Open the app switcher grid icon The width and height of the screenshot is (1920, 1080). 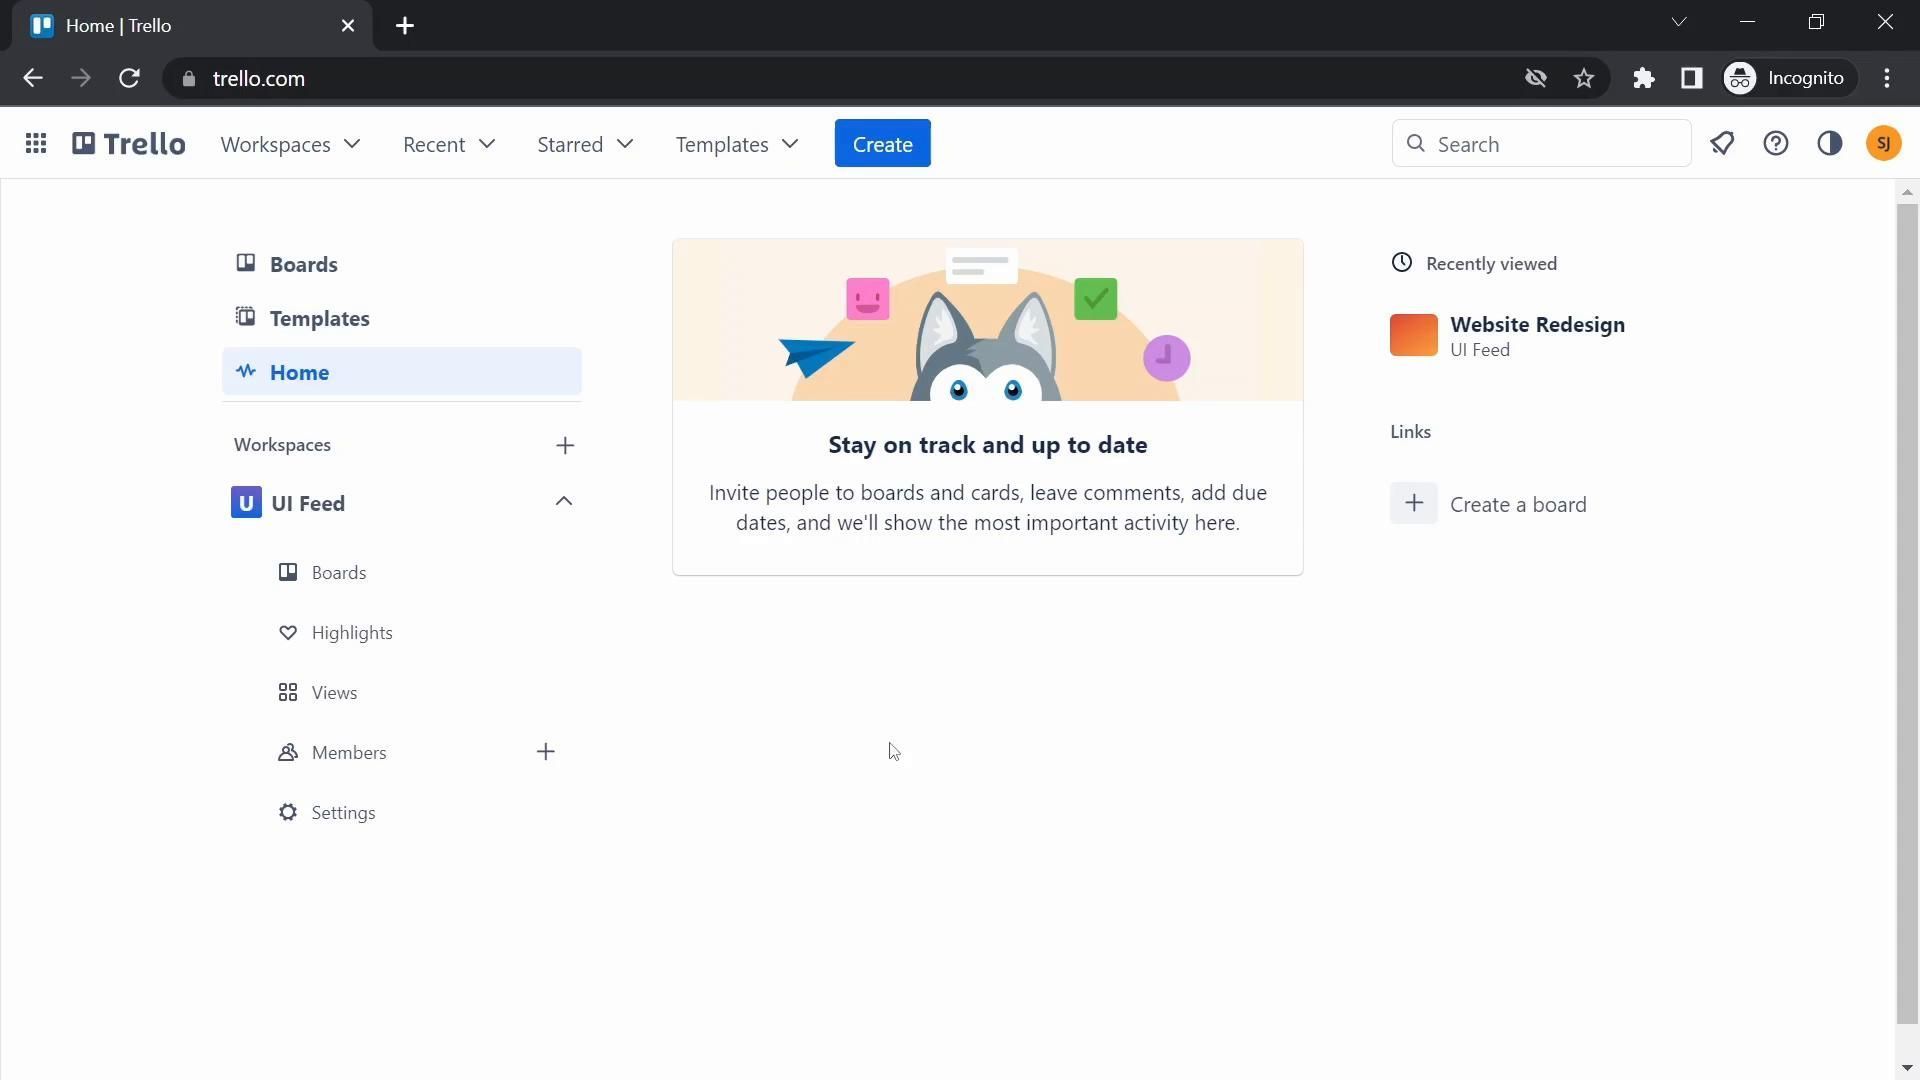(36, 144)
